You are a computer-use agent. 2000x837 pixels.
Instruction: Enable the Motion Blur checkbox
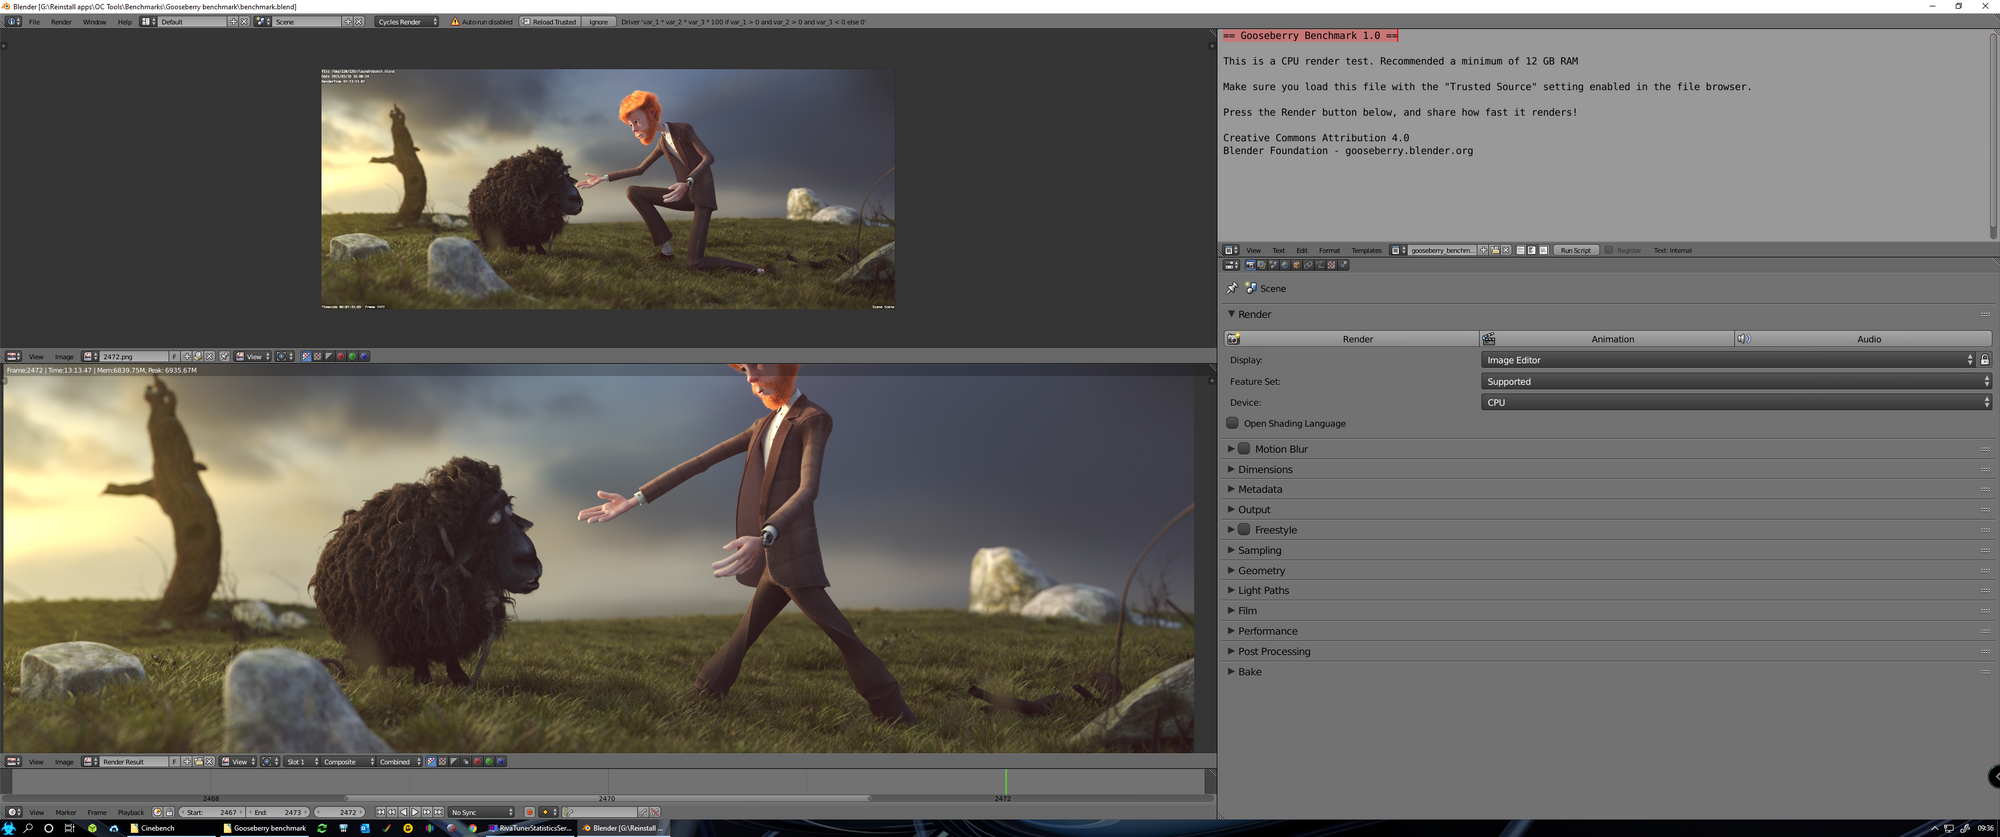point(1244,449)
